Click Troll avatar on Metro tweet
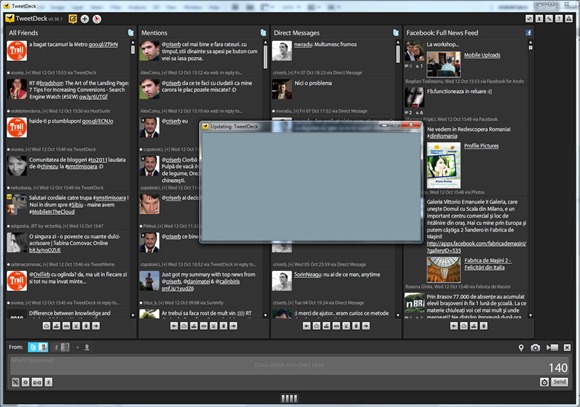 17,51
